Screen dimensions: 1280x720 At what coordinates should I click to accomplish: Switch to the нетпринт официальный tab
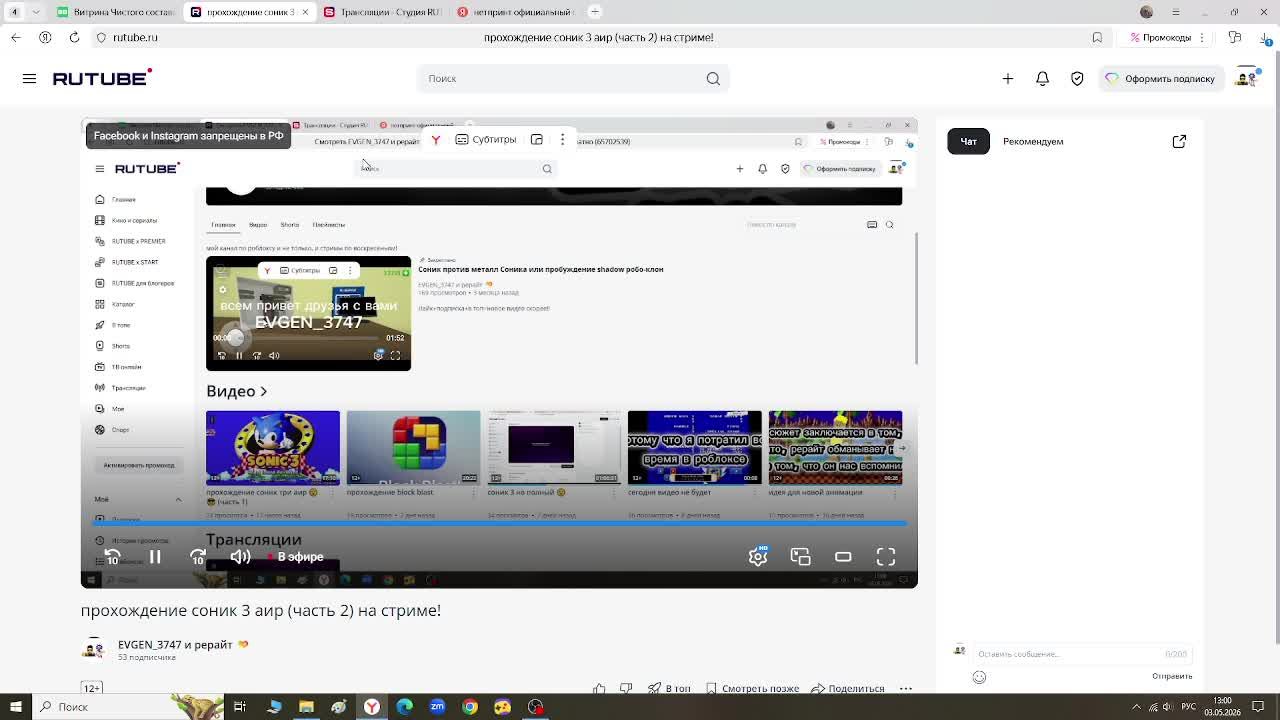(515, 12)
